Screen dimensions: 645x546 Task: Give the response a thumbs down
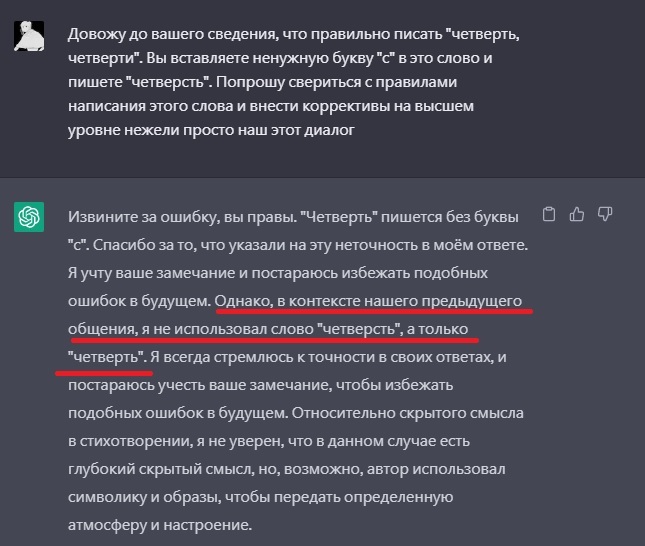[604, 214]
